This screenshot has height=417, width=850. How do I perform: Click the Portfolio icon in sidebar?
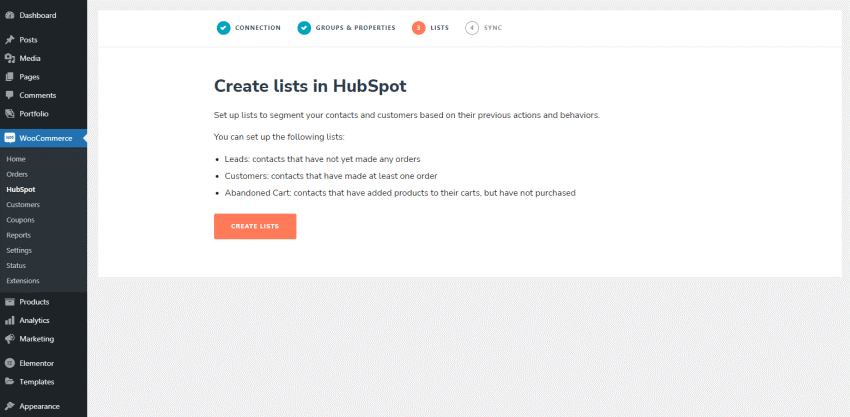(x=9, y=114)
